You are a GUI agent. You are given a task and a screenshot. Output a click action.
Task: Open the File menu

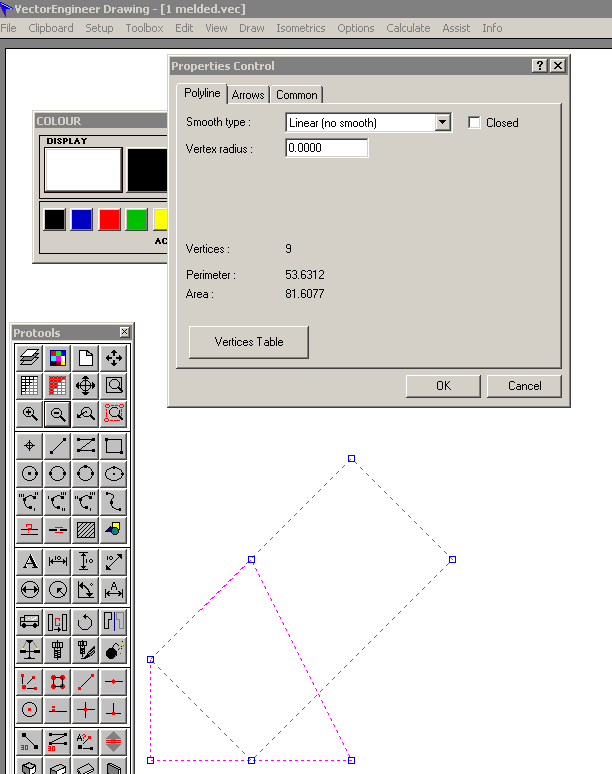[8, 28]
